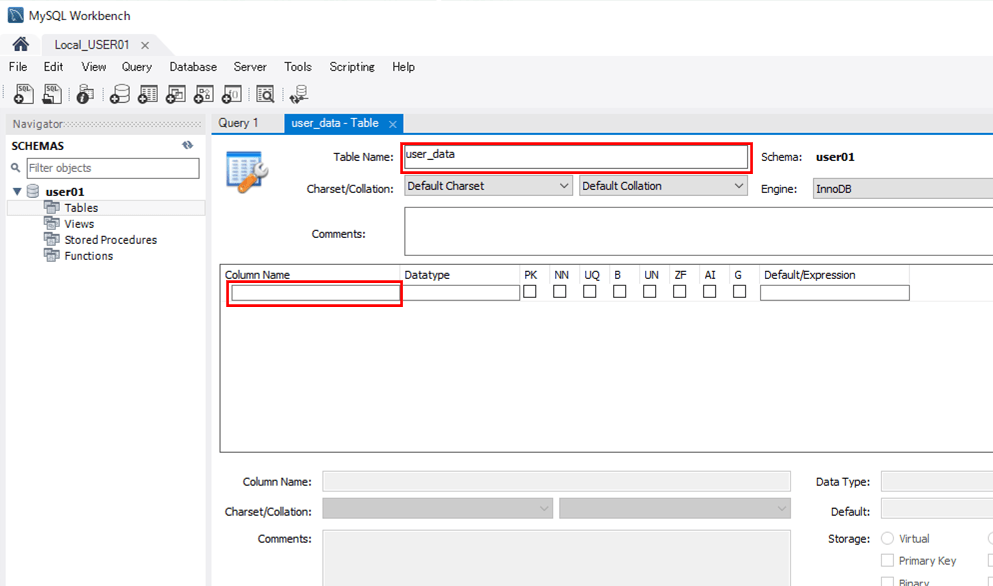
Task: Open the Default Collation dropdown
Action: click(663, 186)
